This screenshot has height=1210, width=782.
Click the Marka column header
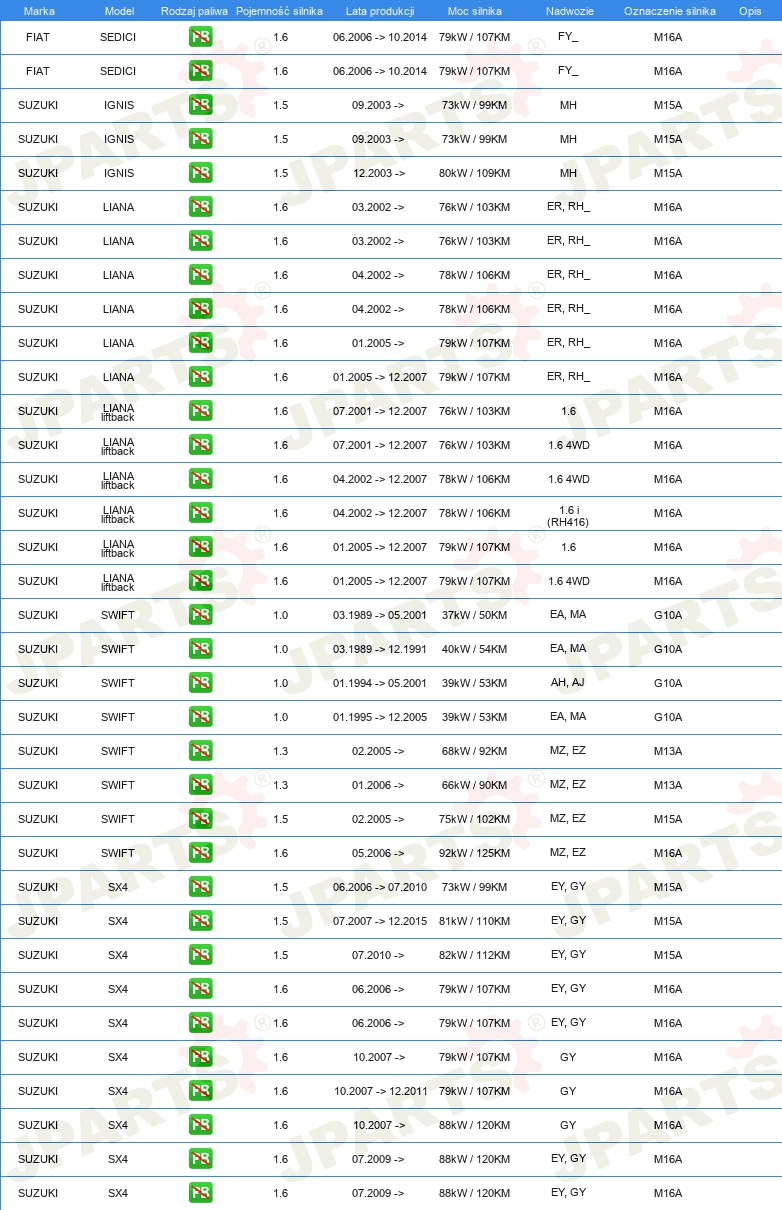coord(39,10)
